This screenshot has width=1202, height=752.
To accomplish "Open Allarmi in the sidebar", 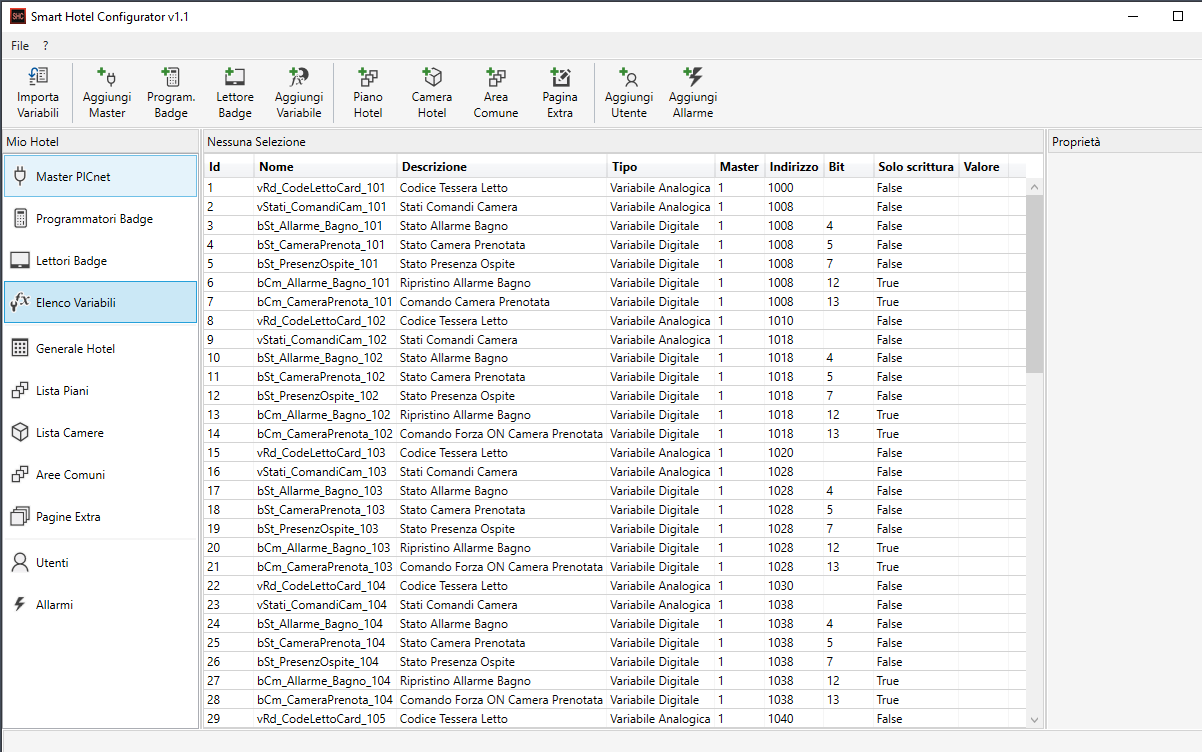I will (x=100, y=604).
